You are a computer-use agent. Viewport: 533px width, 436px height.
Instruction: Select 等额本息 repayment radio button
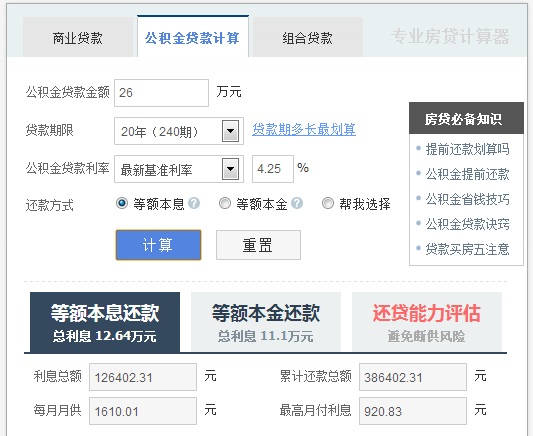(122, 203)
